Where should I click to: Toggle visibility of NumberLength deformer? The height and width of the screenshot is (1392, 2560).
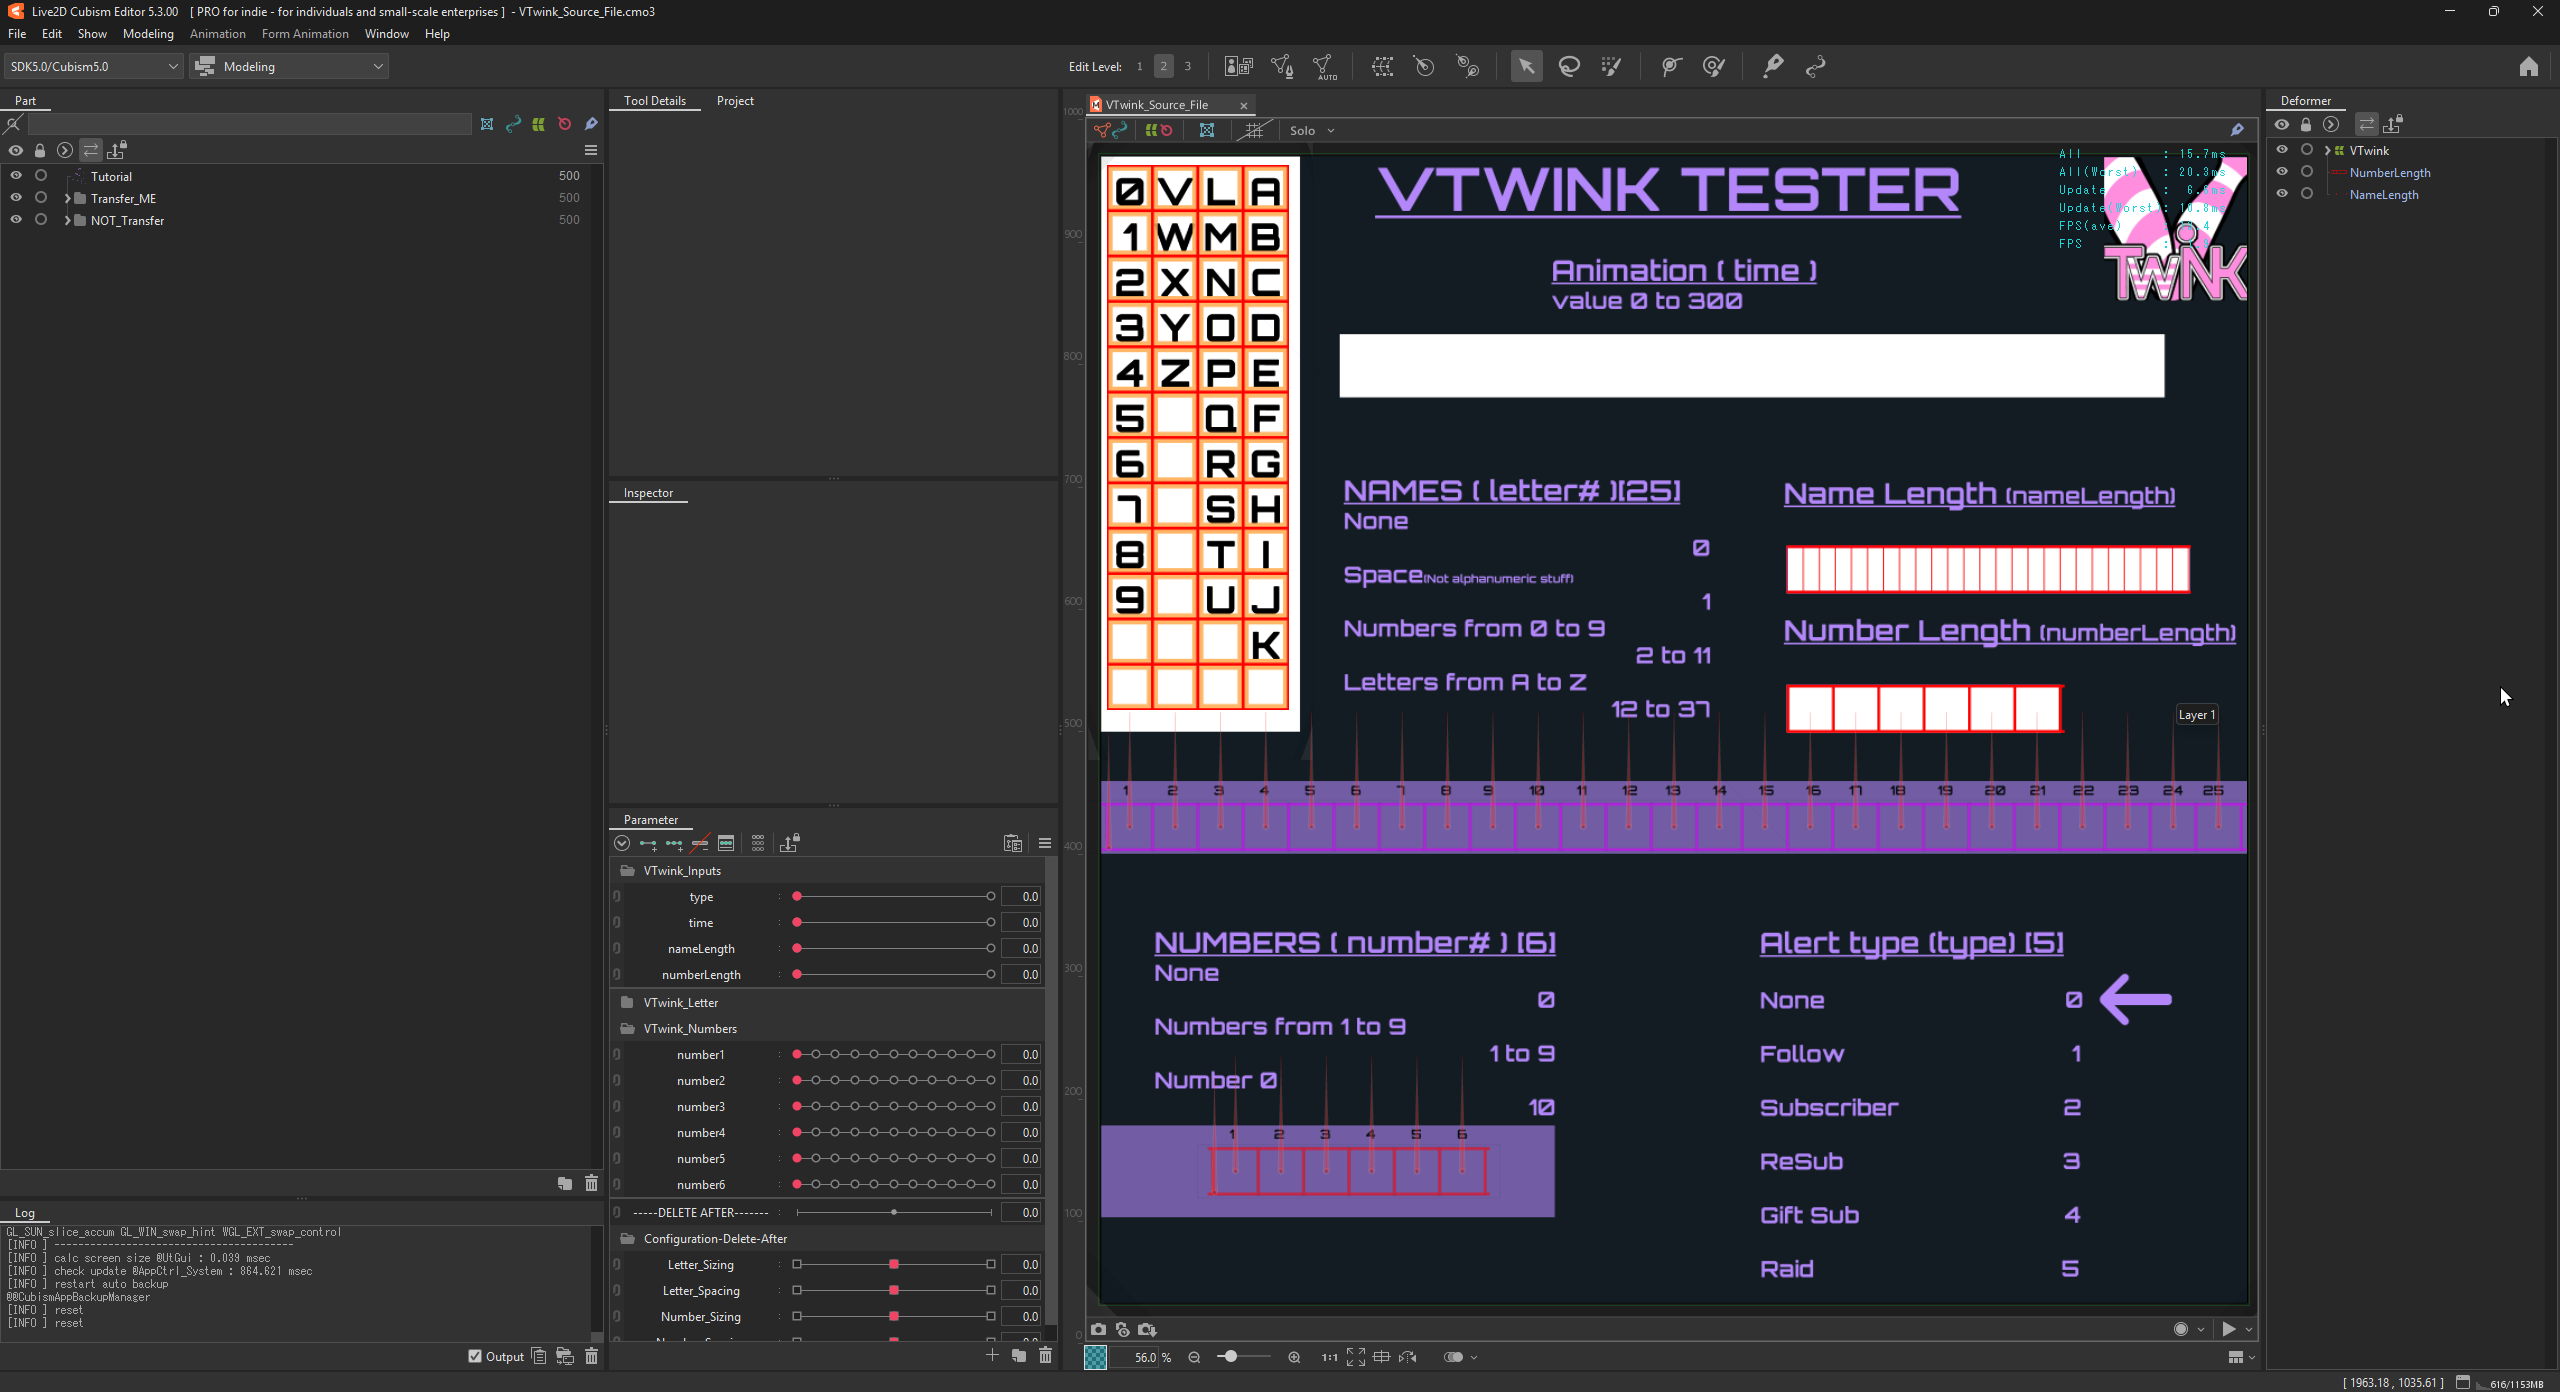tap(2282, 172)
